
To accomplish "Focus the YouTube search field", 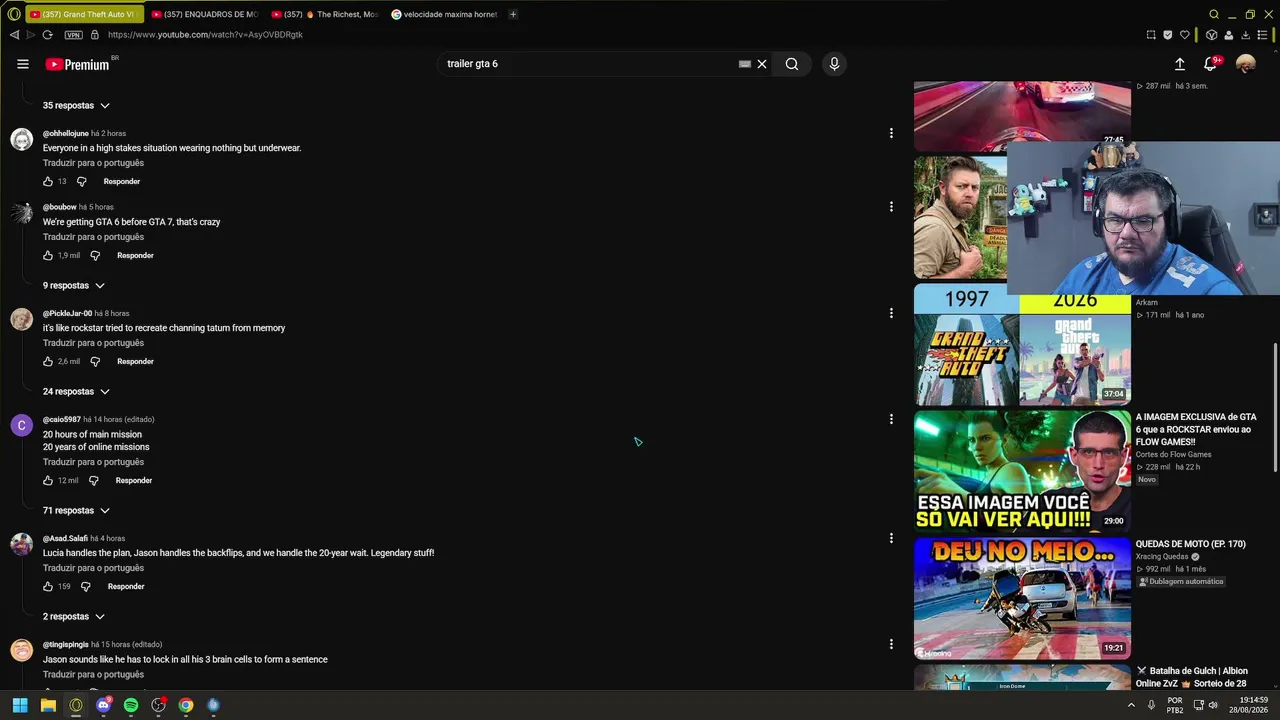I will [x=590, y=64].
